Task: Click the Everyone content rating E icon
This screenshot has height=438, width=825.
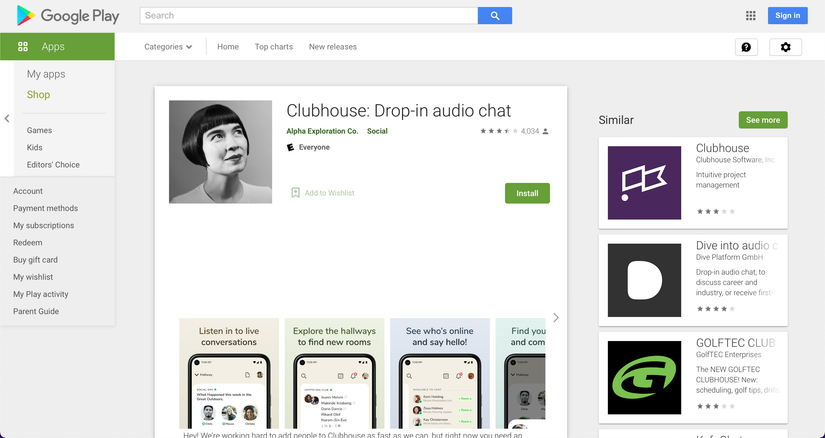Action: coord(290,147)
